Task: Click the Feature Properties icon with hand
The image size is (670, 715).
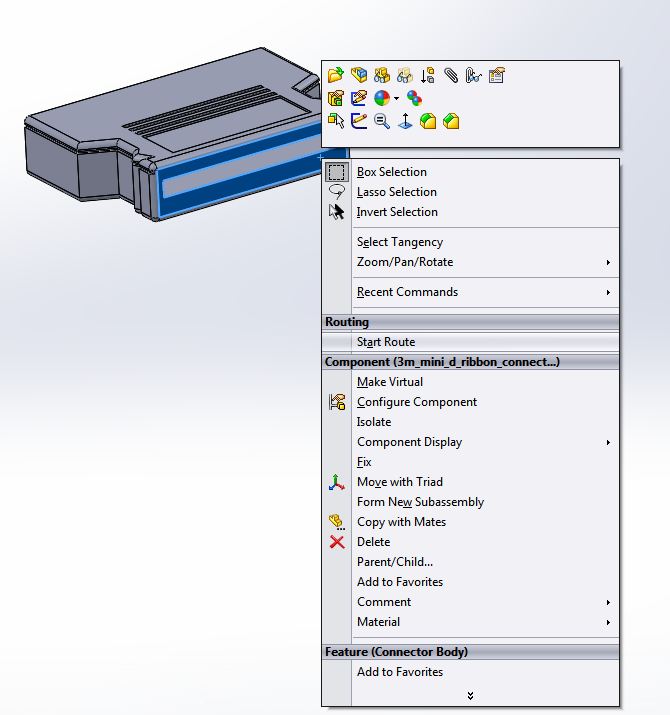Action: (336, 98)
